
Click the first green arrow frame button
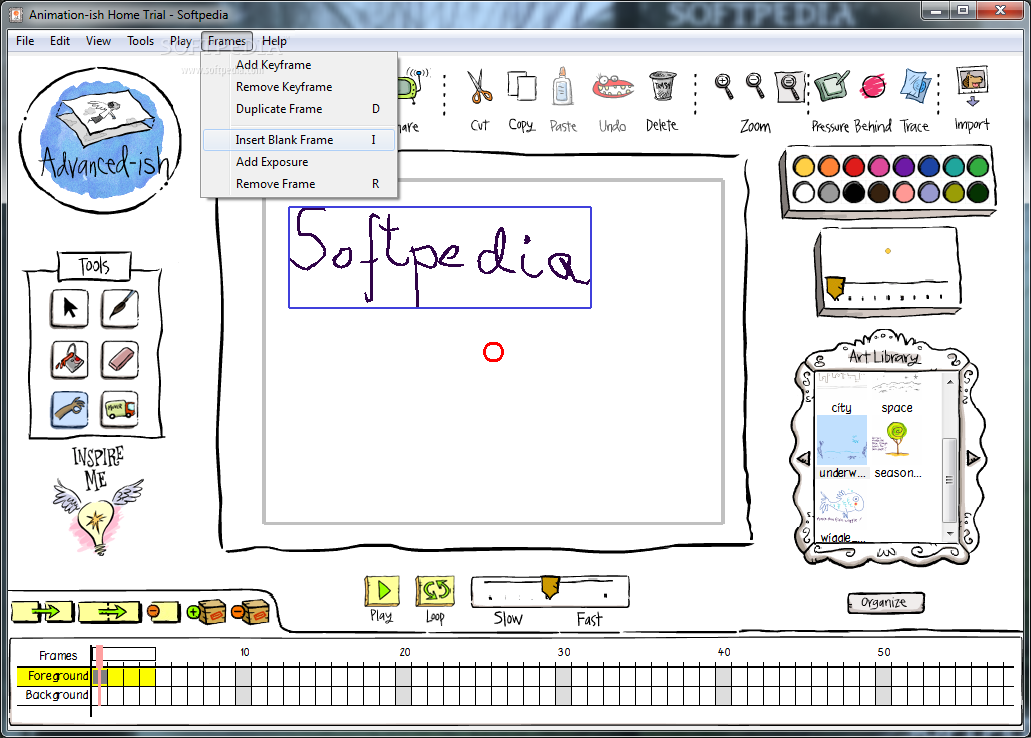(x=43, y=612)
